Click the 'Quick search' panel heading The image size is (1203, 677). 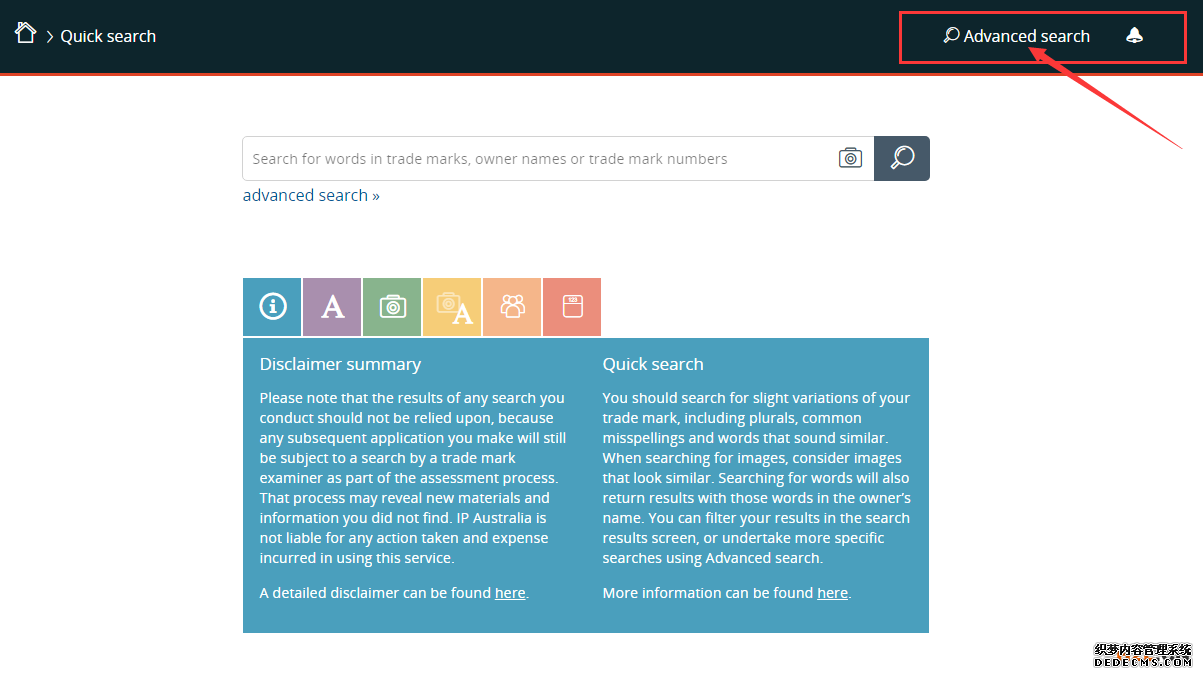pyautogui.click(x=653, y=364)
